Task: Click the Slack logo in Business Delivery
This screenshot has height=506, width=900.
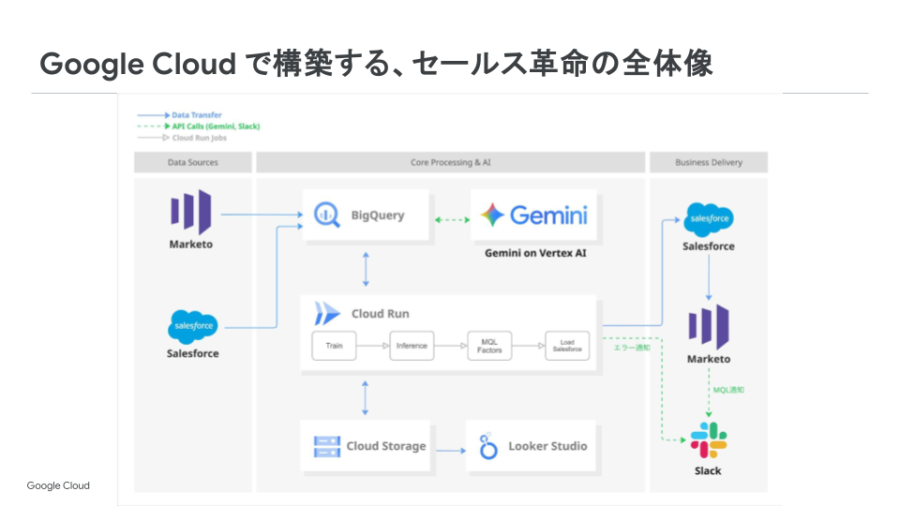Action: pyautogui.click(x=708, y=441)
